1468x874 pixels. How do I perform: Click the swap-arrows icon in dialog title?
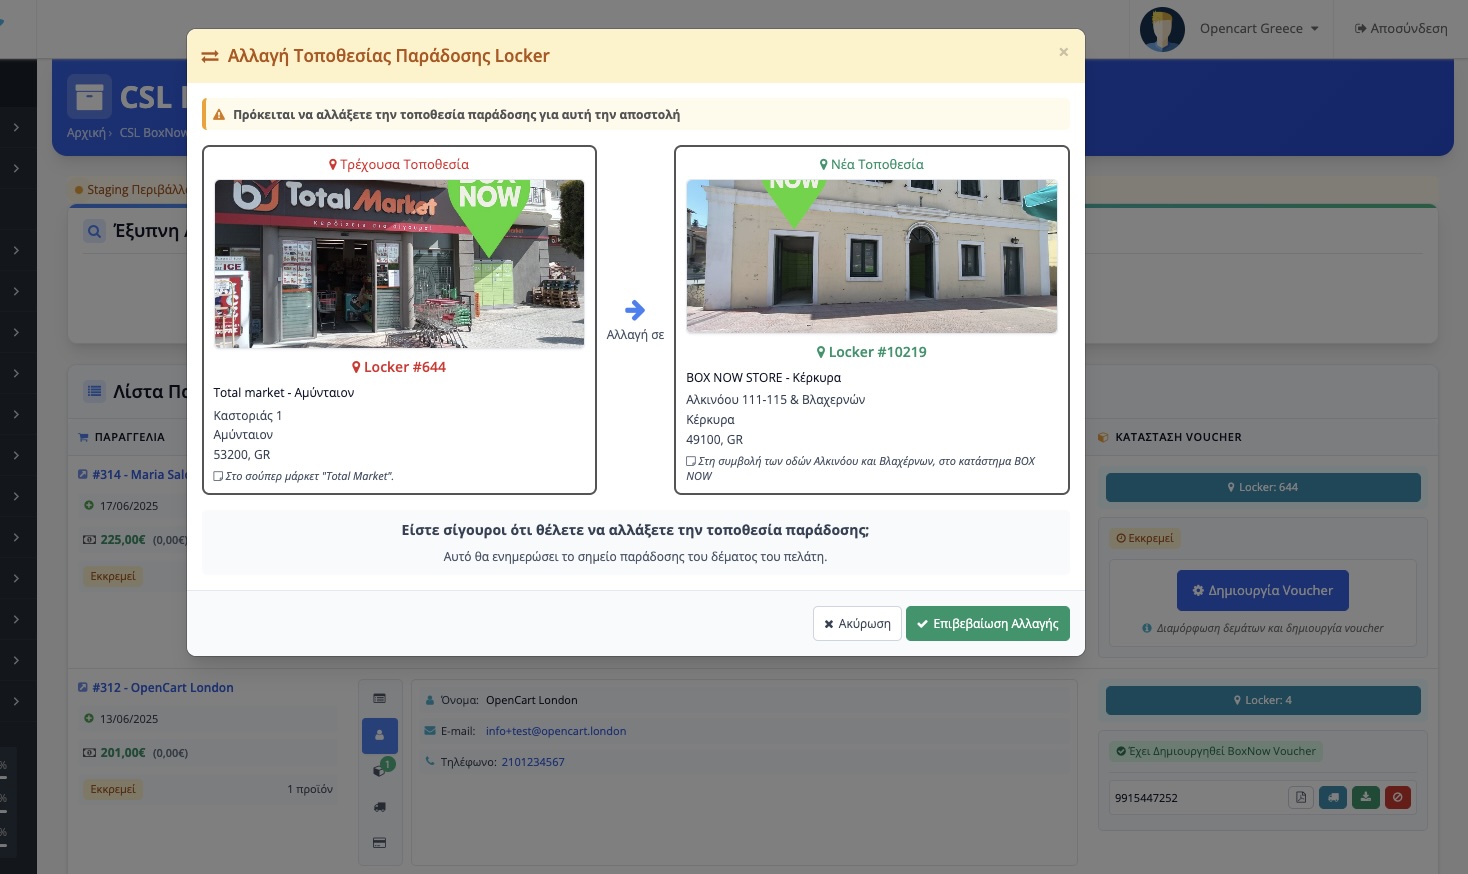point(210,56)
